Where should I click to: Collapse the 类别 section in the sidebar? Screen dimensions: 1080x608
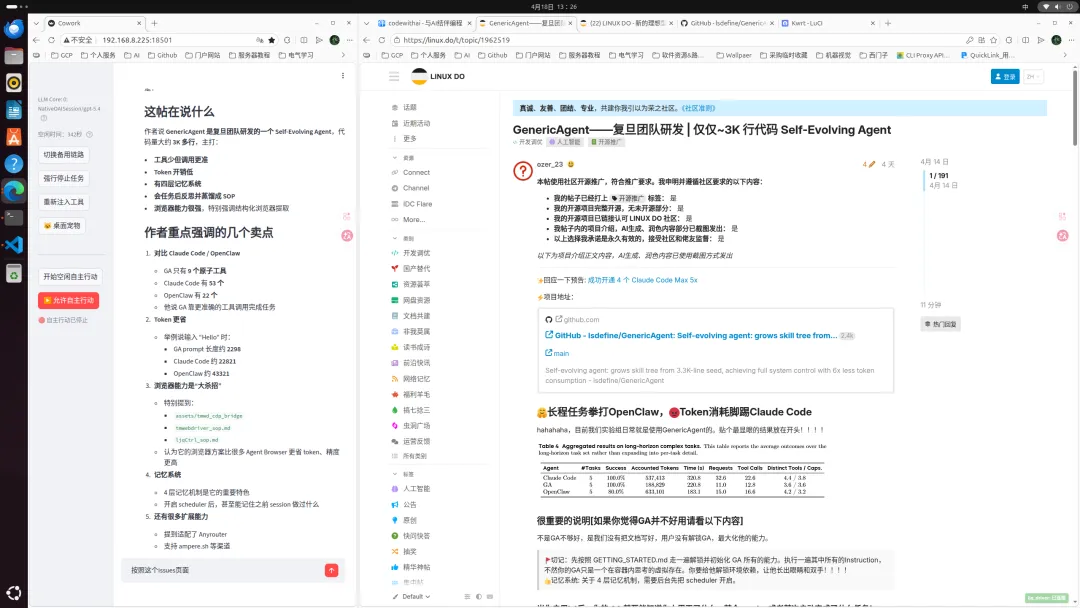395,238
